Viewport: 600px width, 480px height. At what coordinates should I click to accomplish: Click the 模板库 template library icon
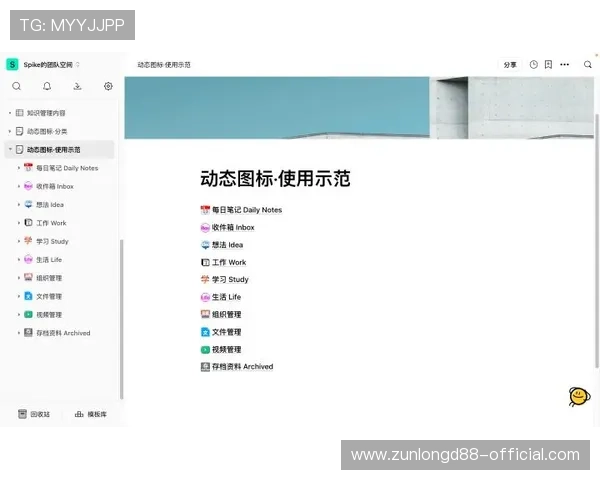[x=79, y=414]
